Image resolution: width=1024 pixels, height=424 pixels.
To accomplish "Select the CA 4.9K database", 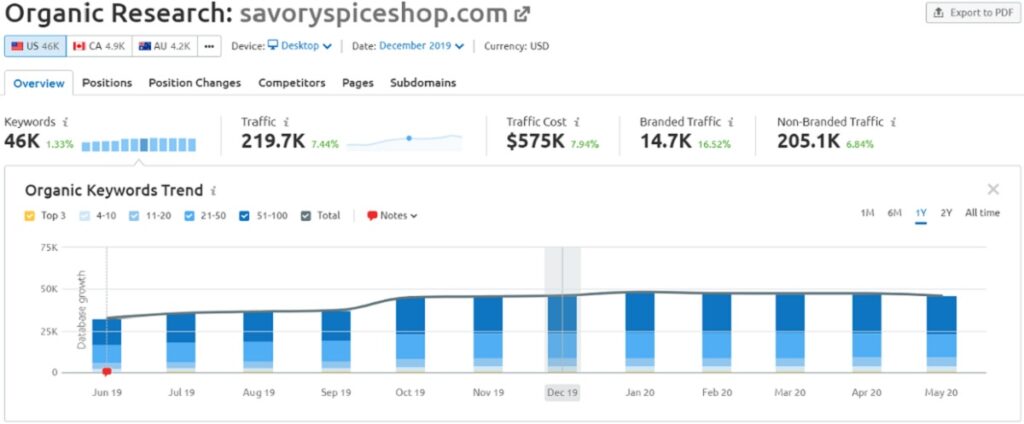I will click(x=99, y=46).
